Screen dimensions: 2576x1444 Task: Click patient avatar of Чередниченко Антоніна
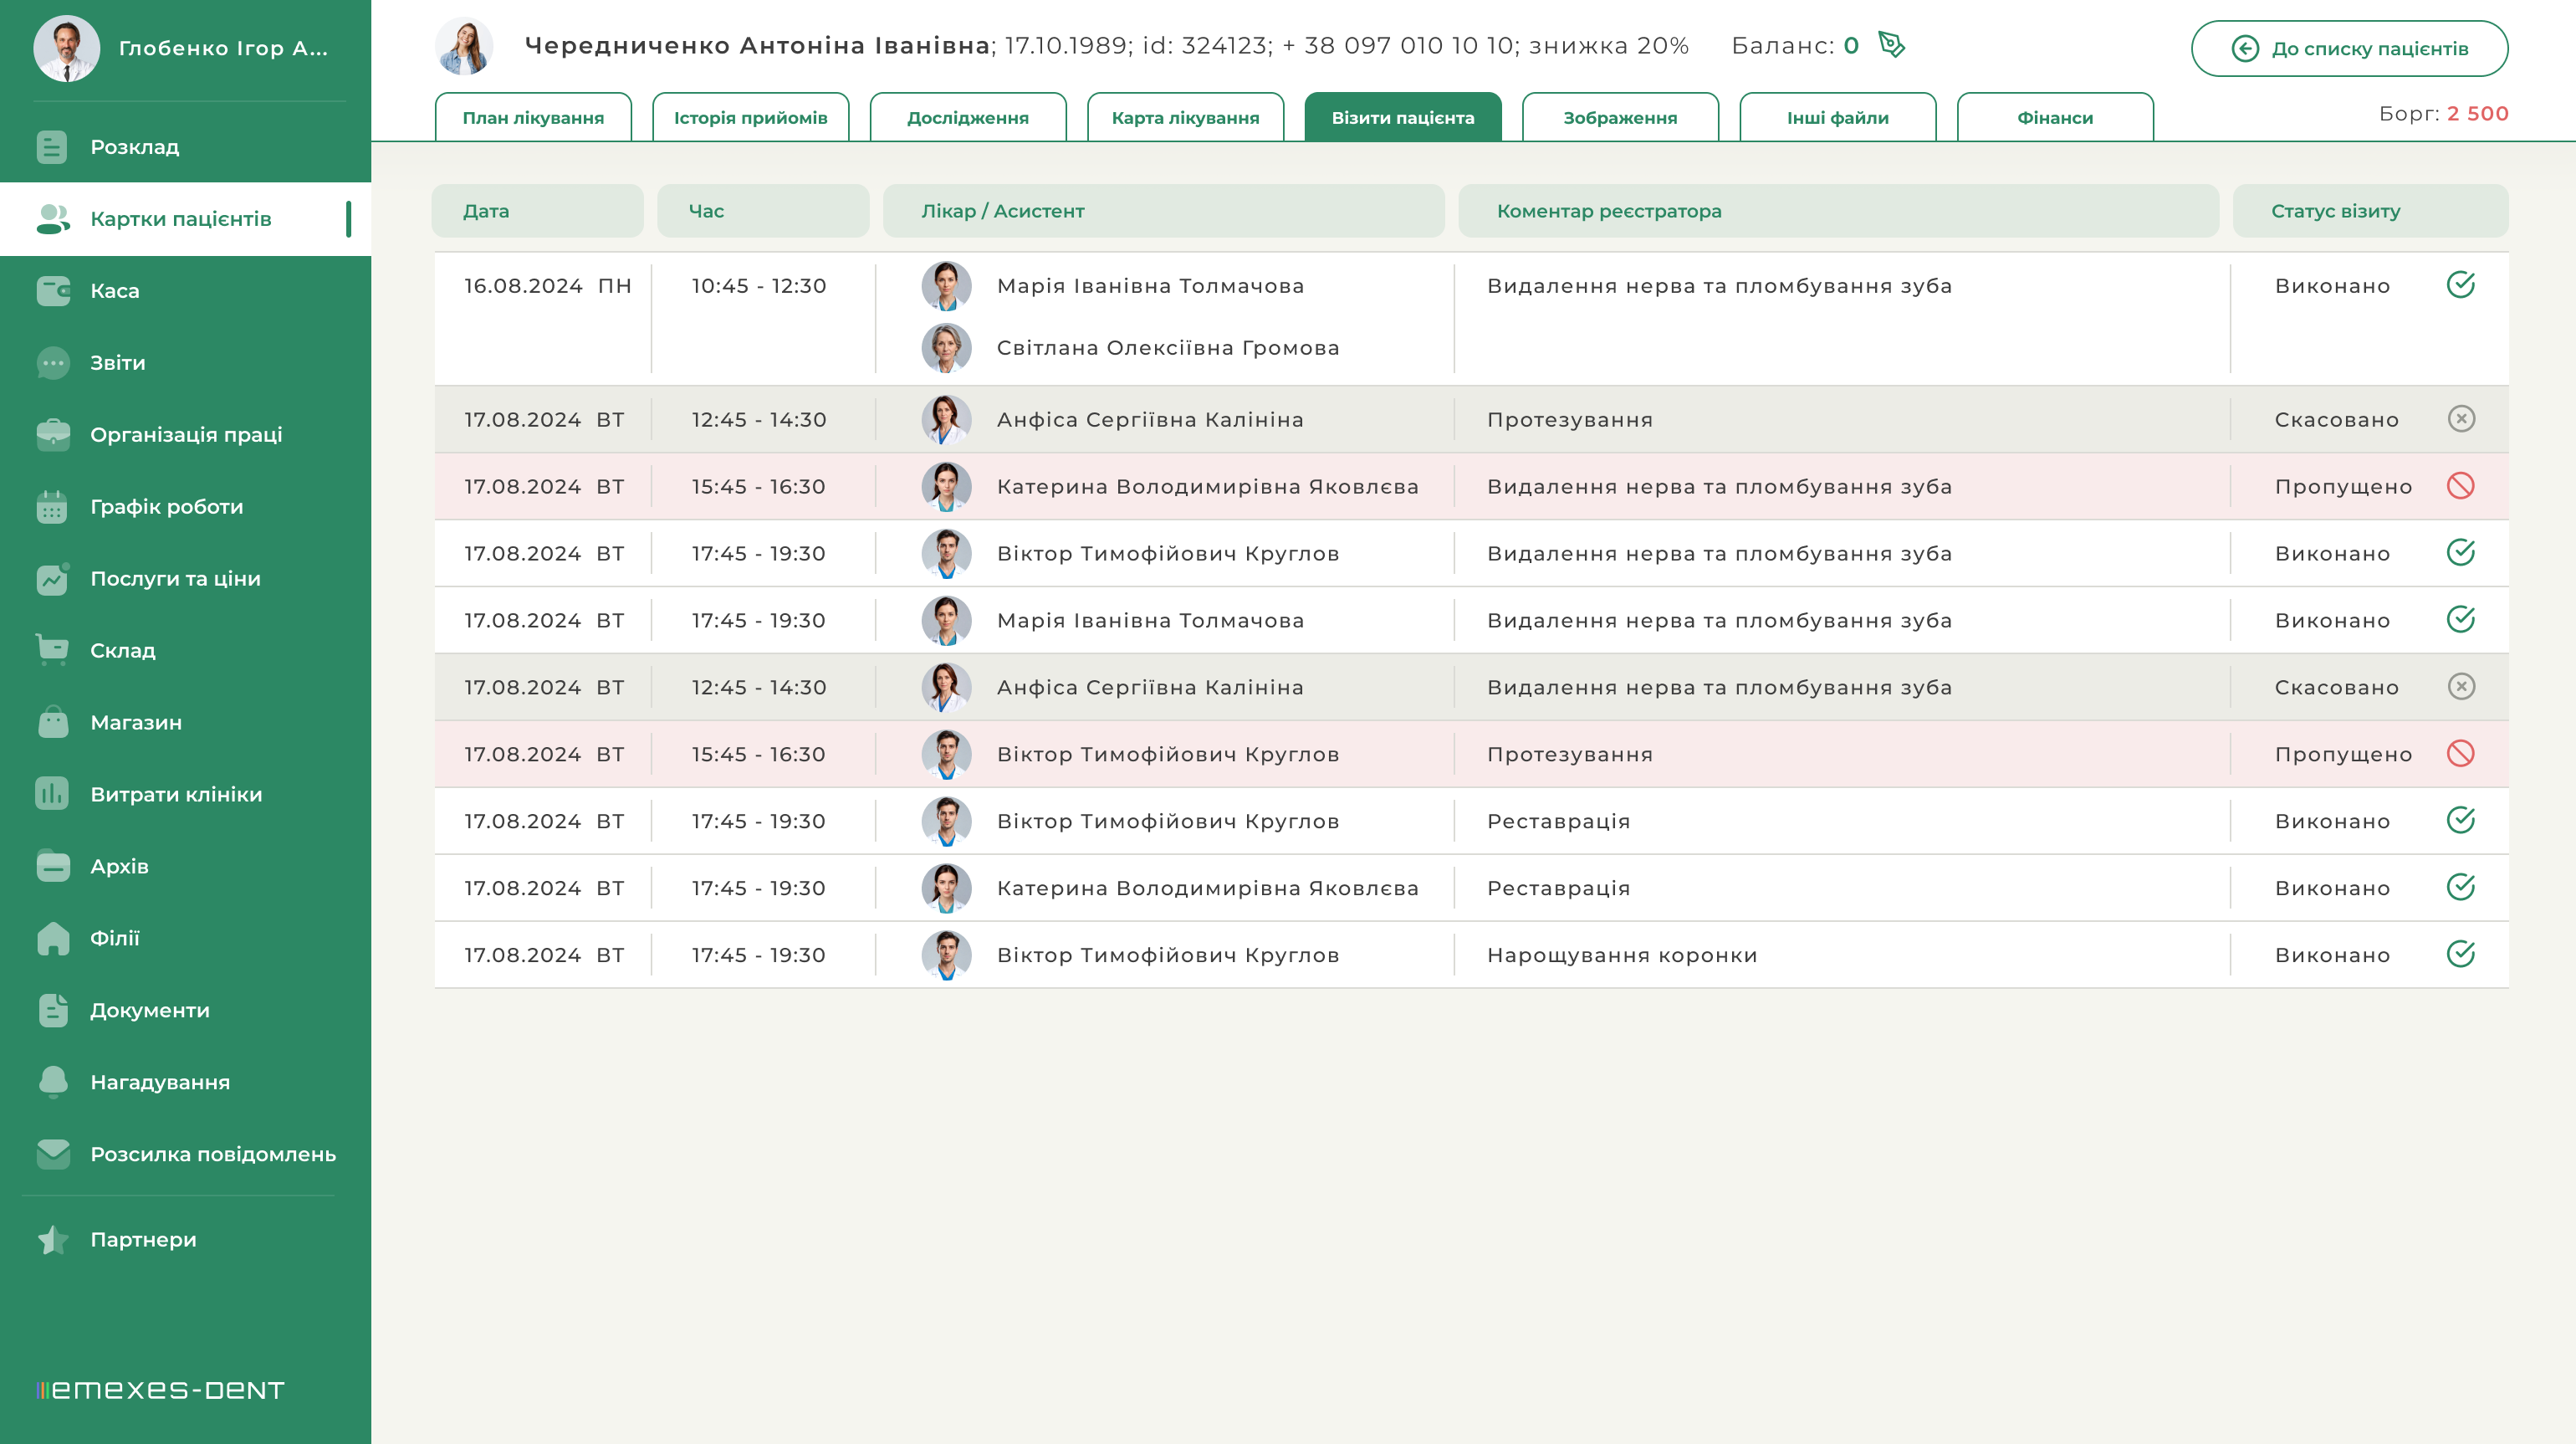click(x=464, y=46)
